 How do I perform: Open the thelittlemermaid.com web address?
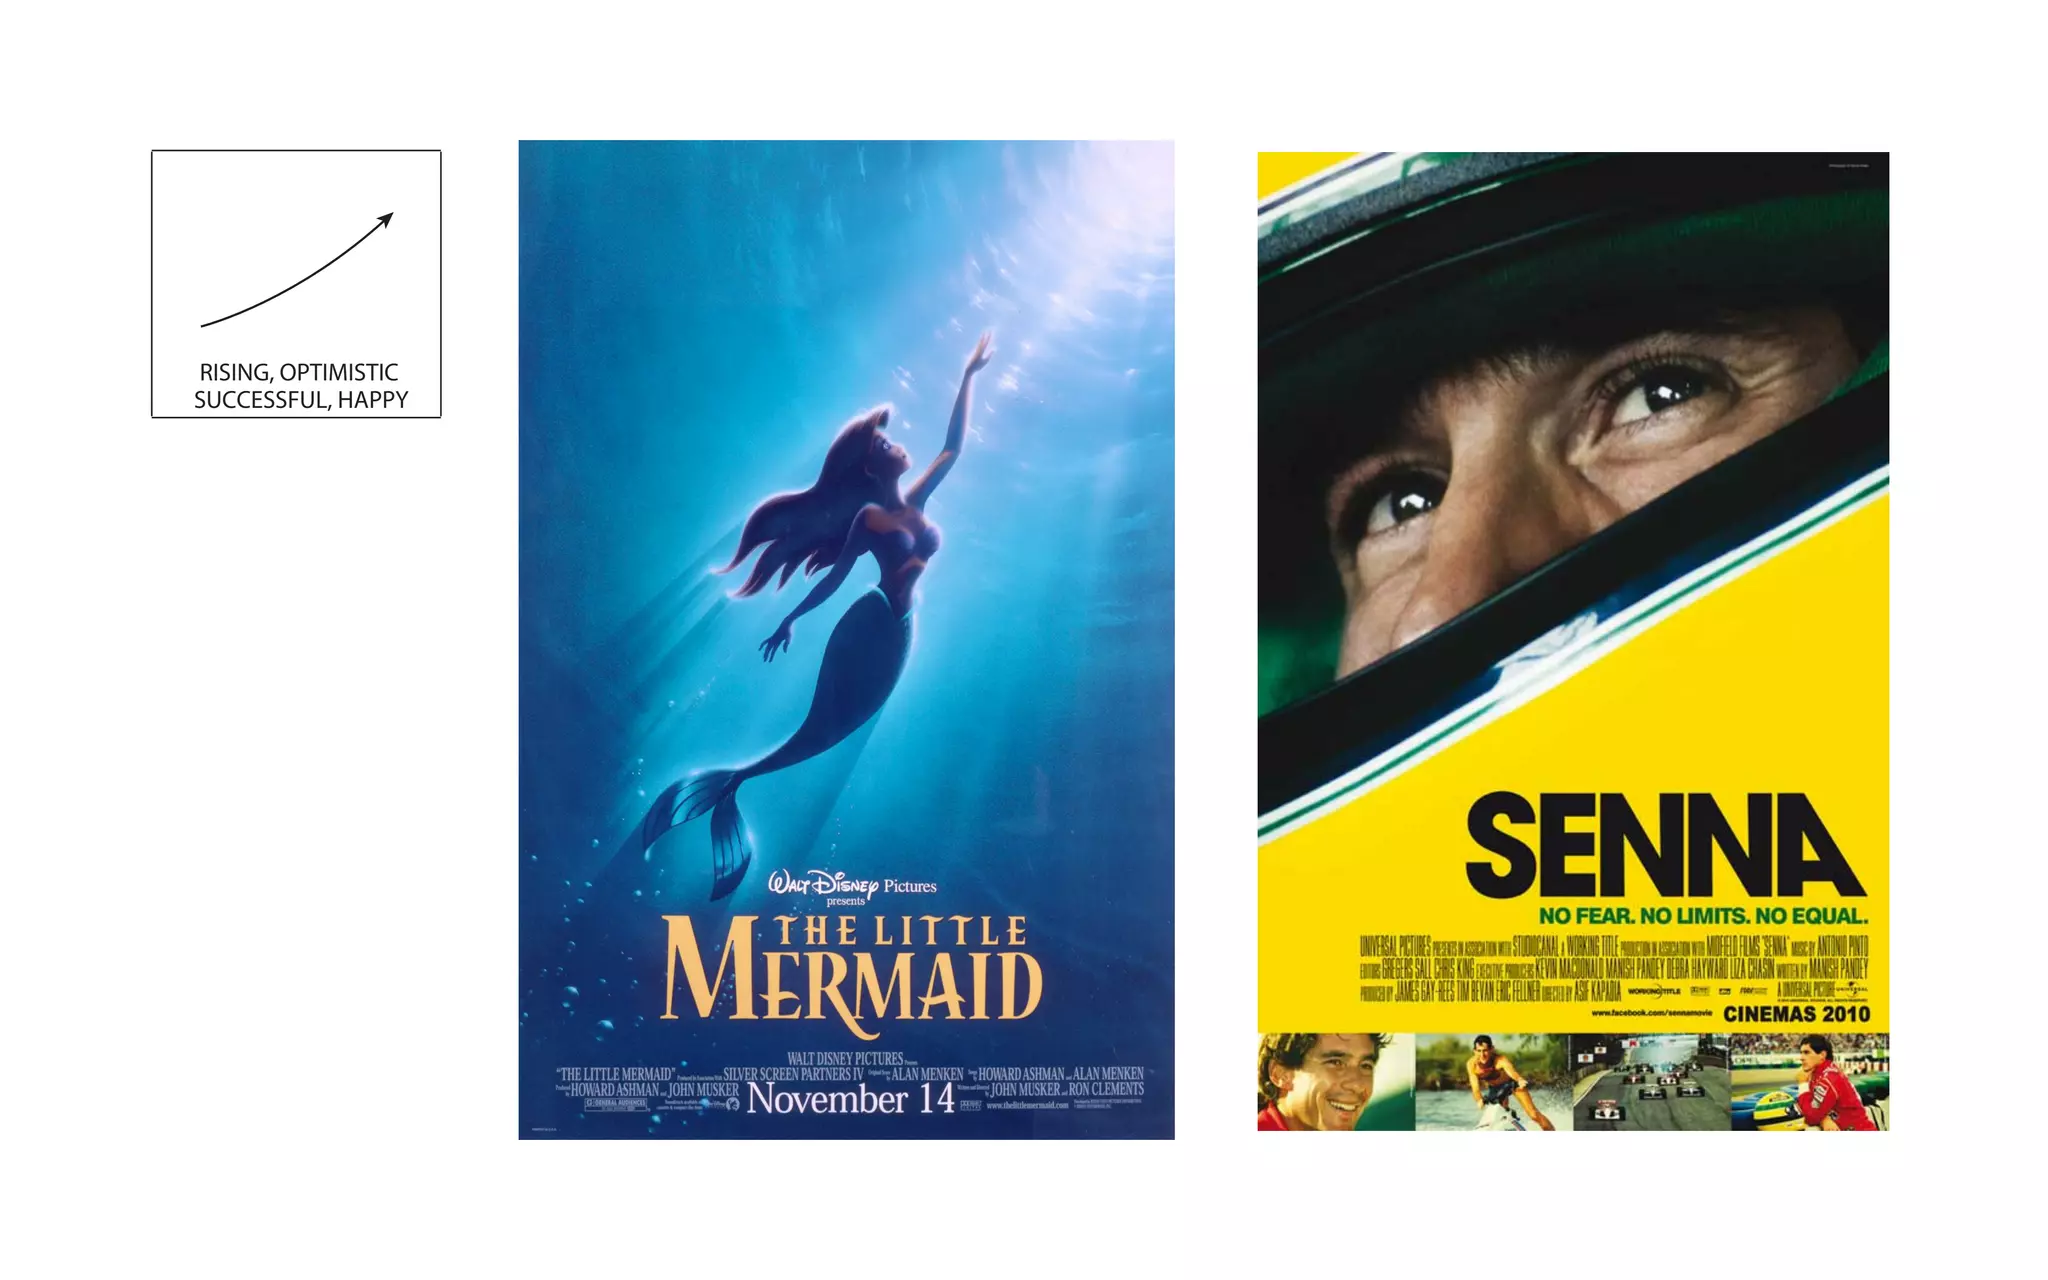point(1027,1105)
